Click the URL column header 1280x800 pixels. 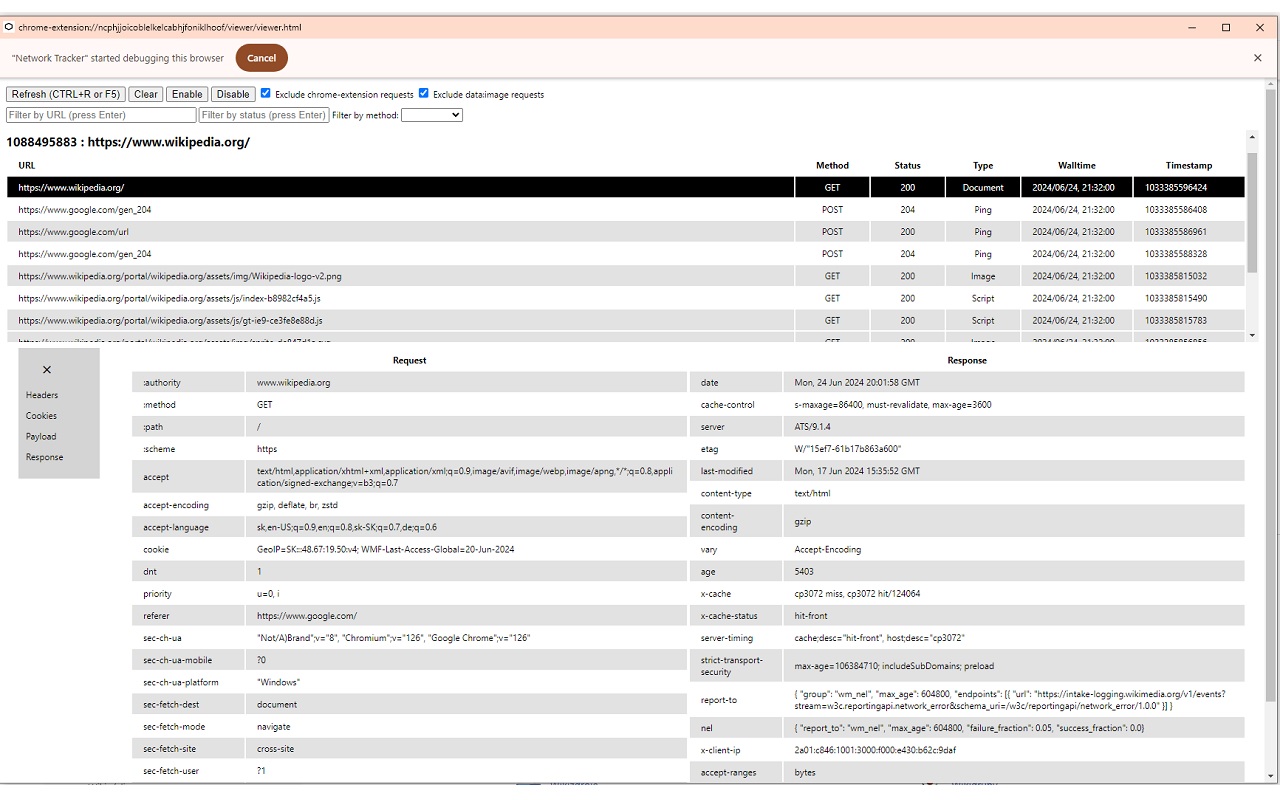(x=27, y=165)
